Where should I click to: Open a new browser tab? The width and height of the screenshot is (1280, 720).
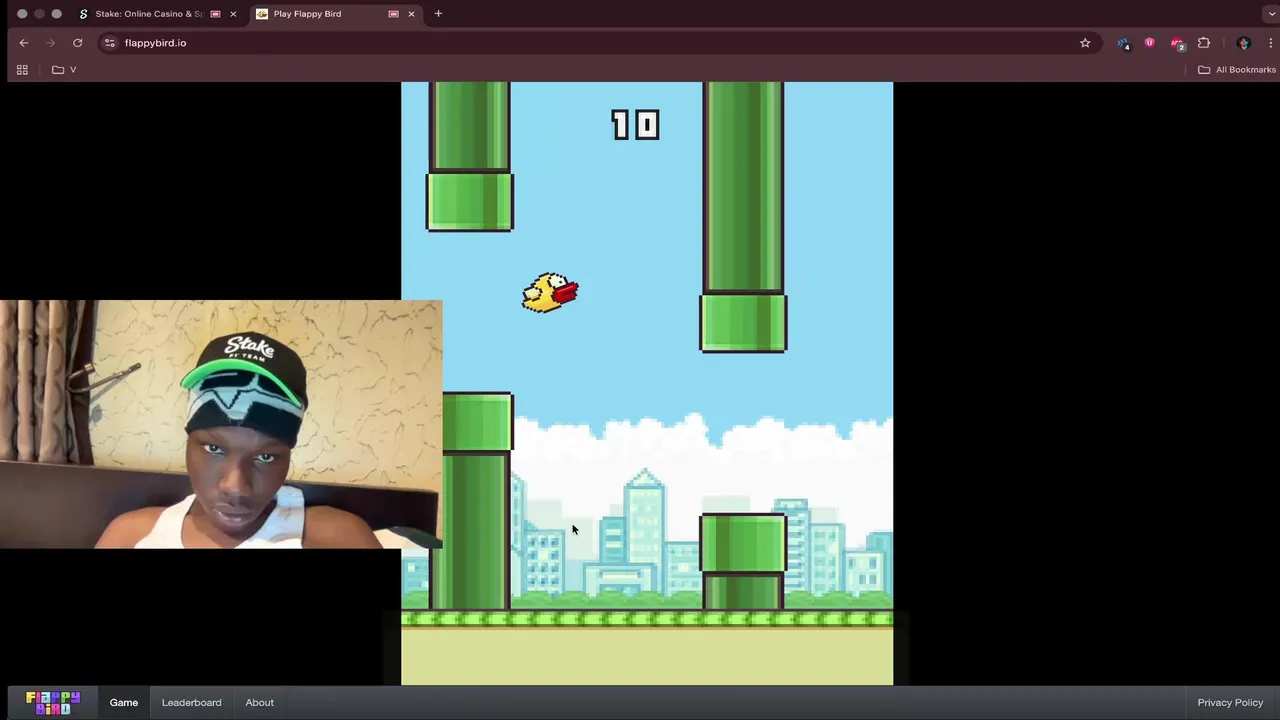(438, 14)
